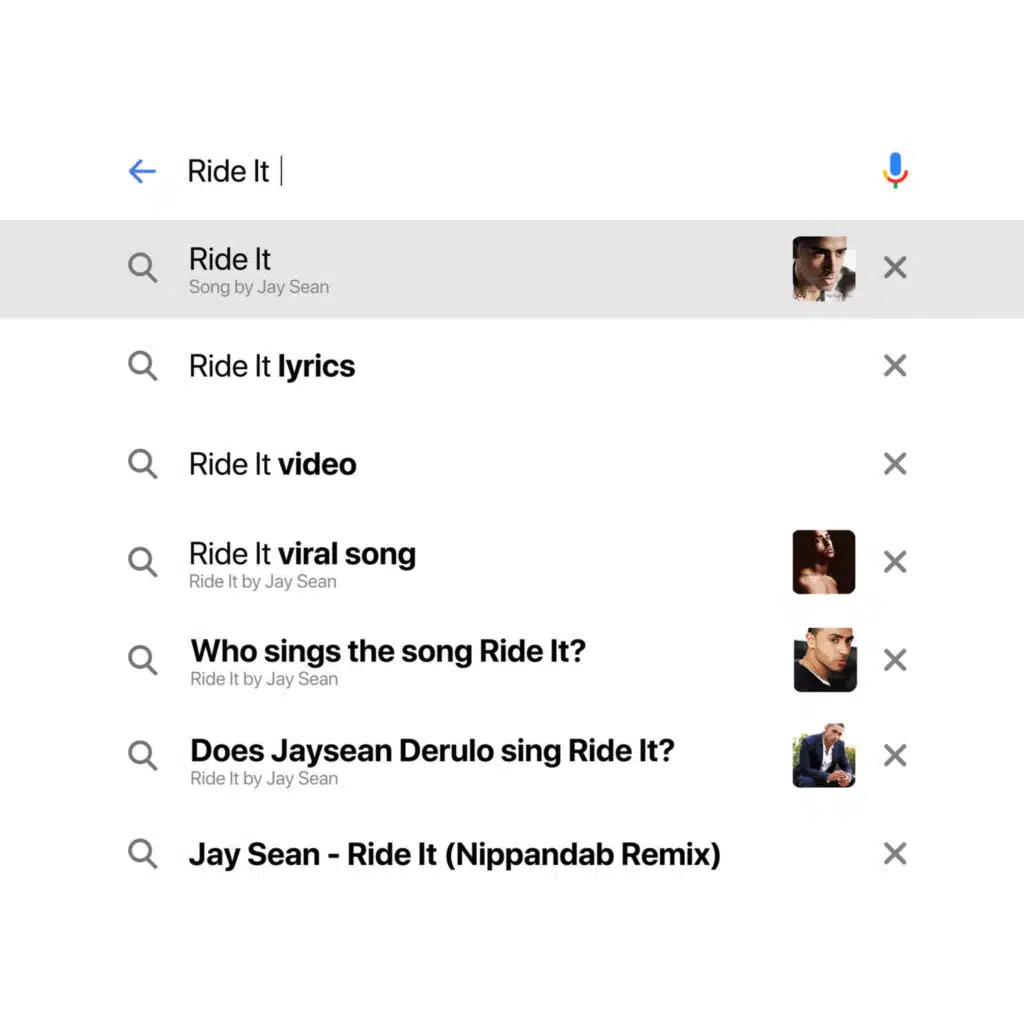Click the magnifier icon beside "Ride It lyrics"

click(143, 366)
